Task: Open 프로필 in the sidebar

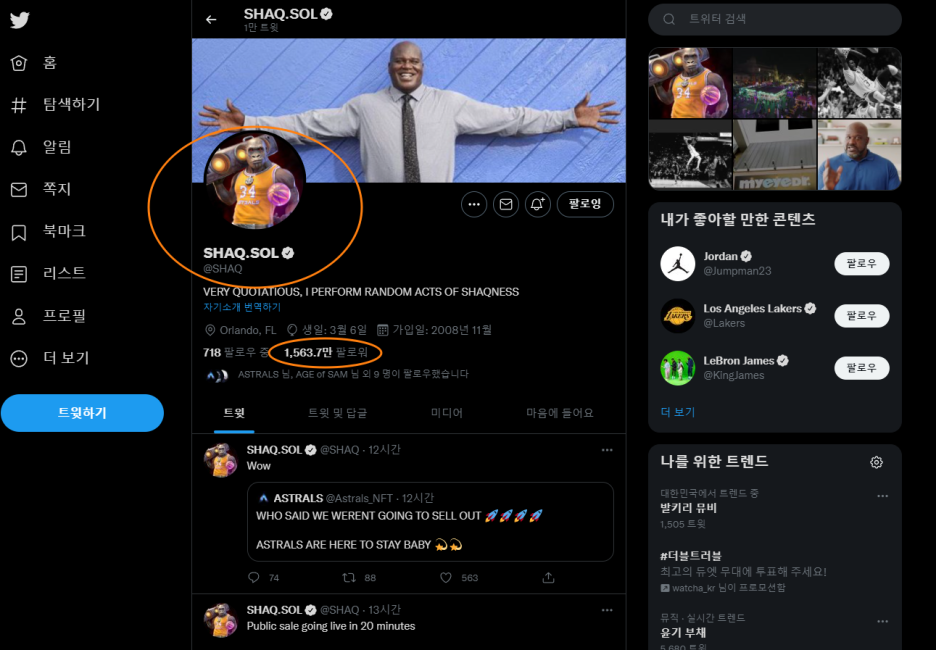Action: 48,316
